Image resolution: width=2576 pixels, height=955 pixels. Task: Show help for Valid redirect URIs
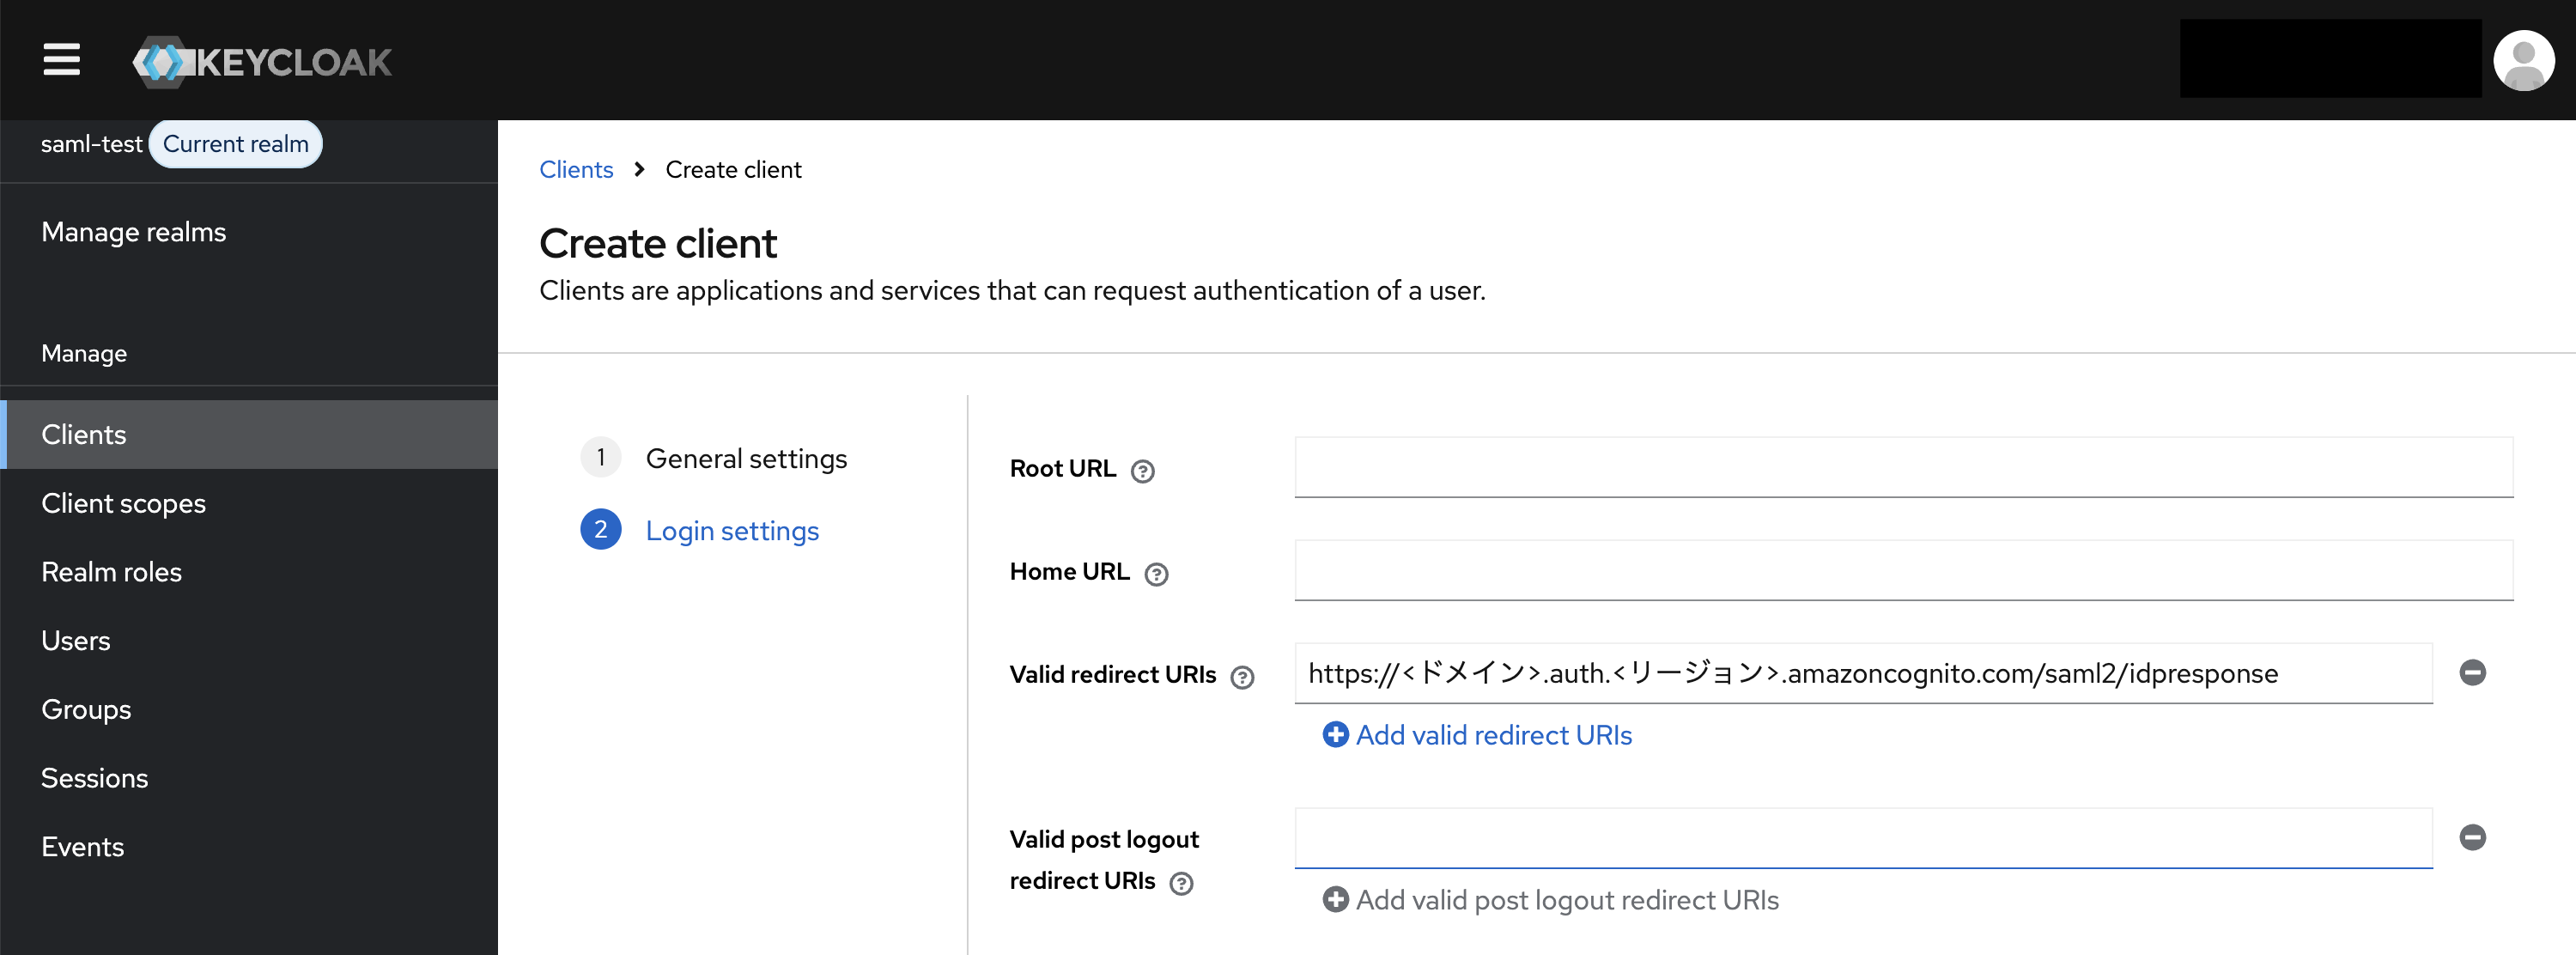coord(1242,677)
